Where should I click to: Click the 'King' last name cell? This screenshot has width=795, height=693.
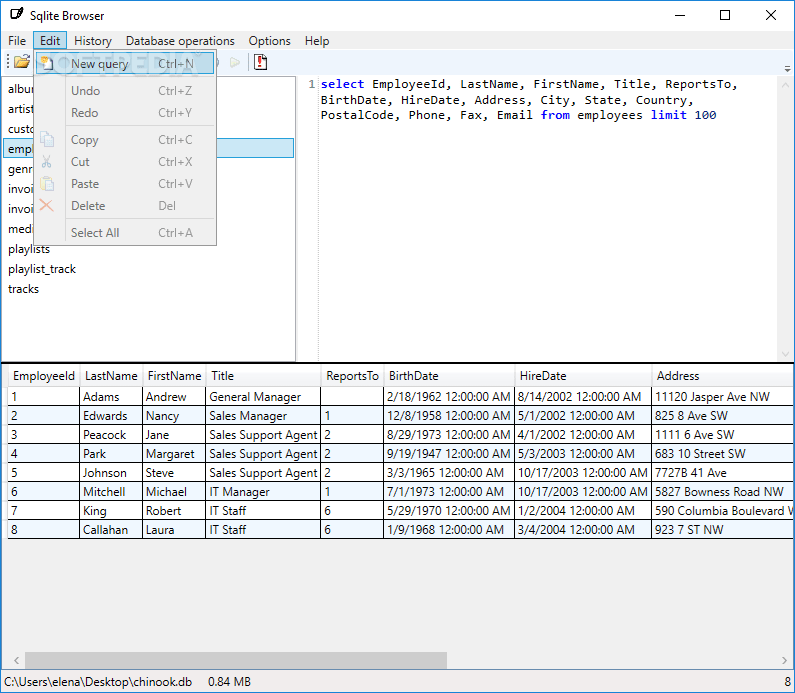pos(111,510)
